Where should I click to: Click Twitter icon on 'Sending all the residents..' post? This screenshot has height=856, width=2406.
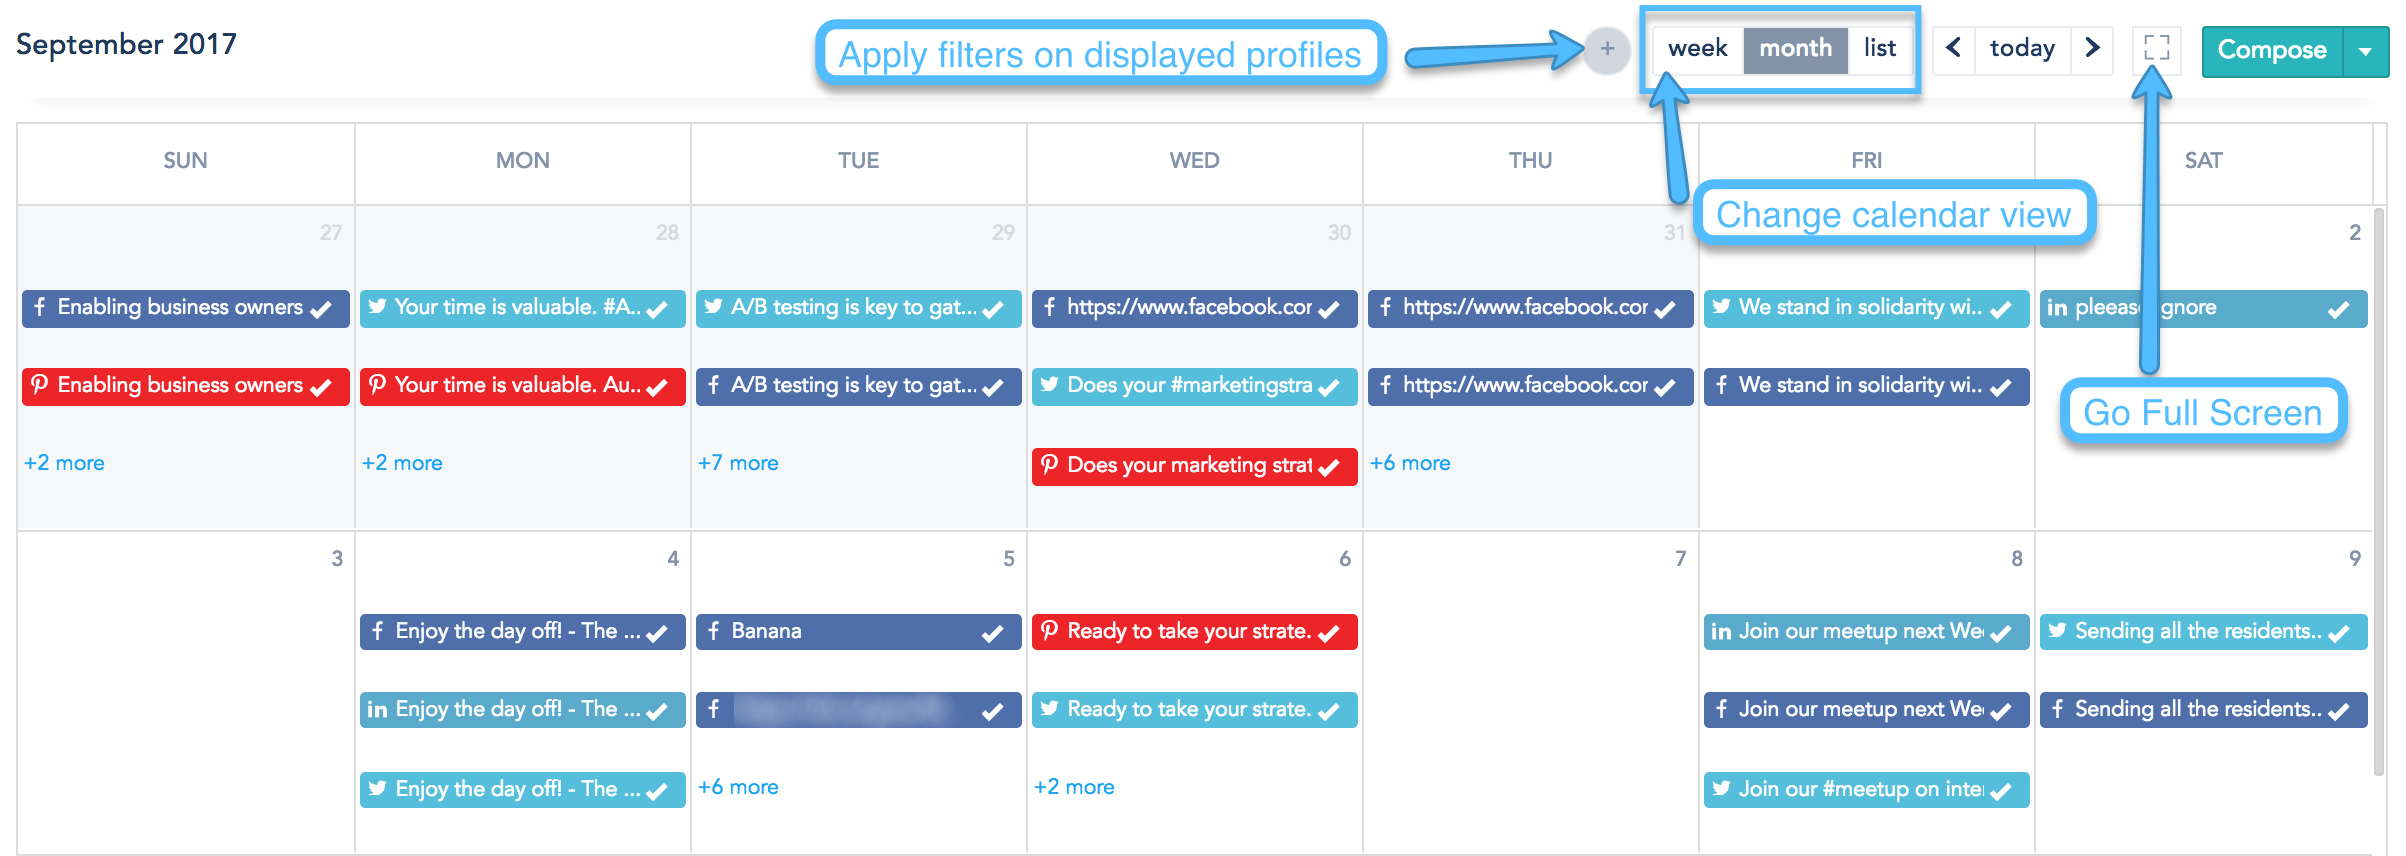point(2057,631)
